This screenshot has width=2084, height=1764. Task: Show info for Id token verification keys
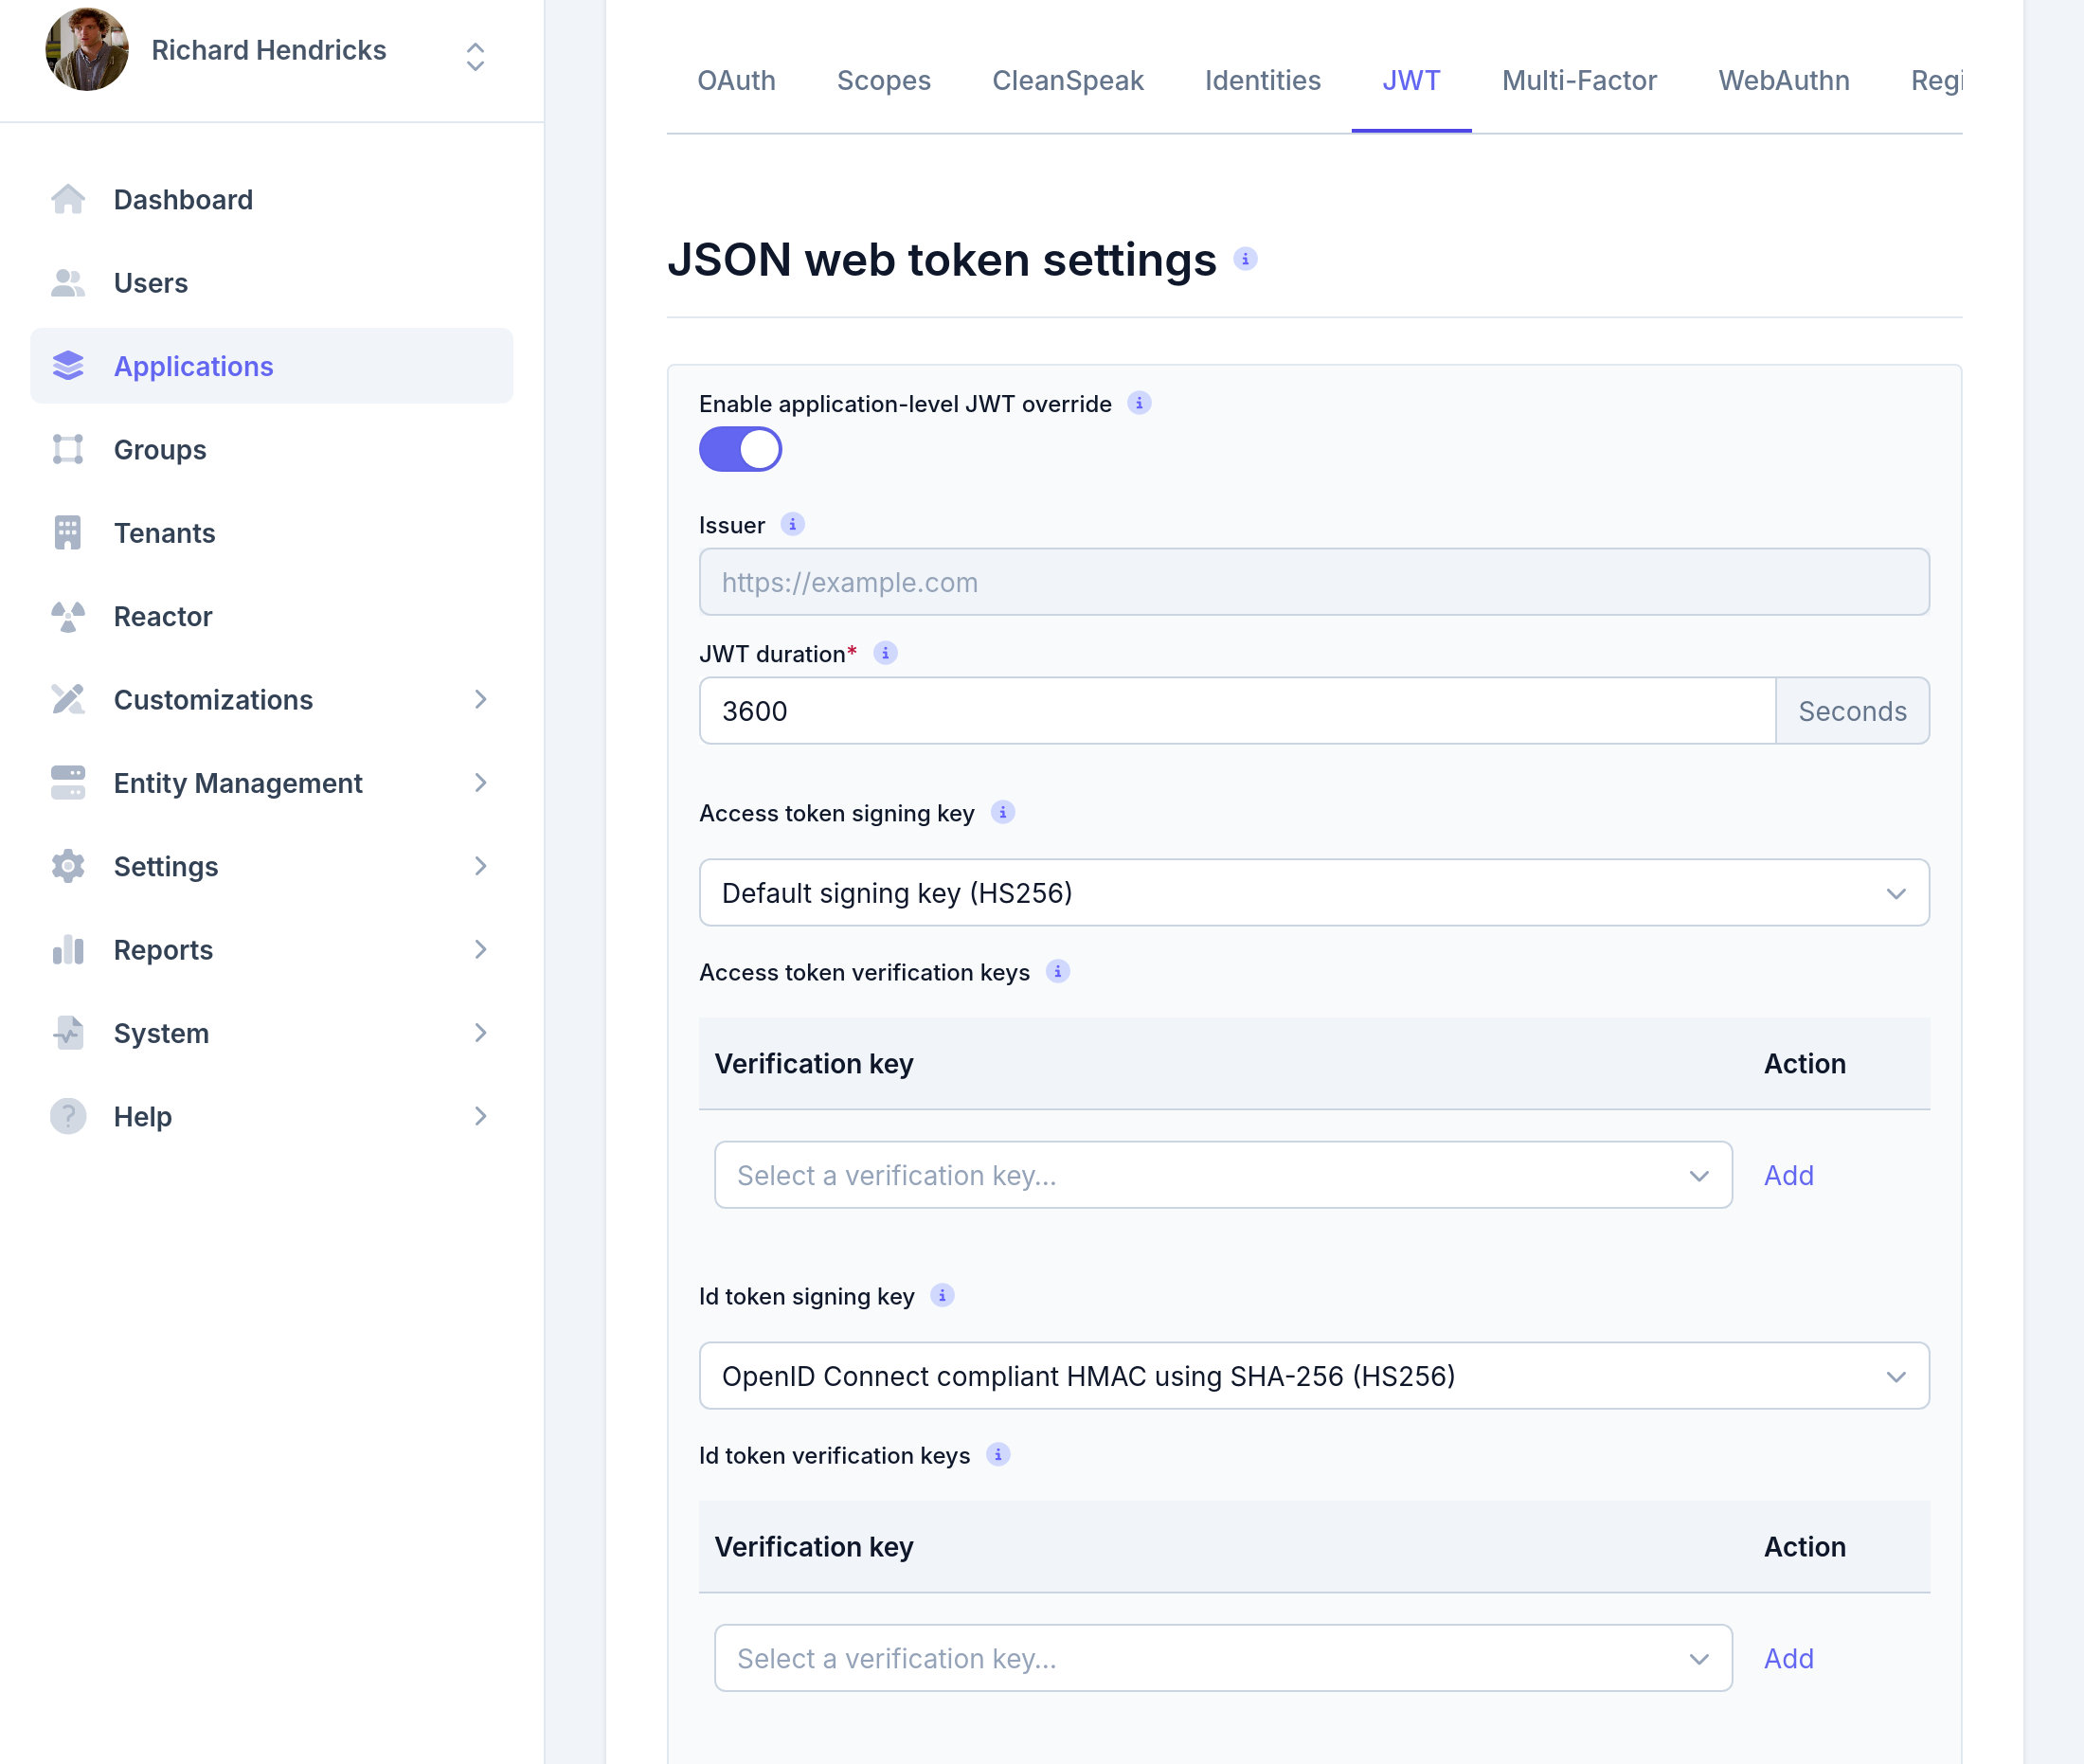point(998,1454)
